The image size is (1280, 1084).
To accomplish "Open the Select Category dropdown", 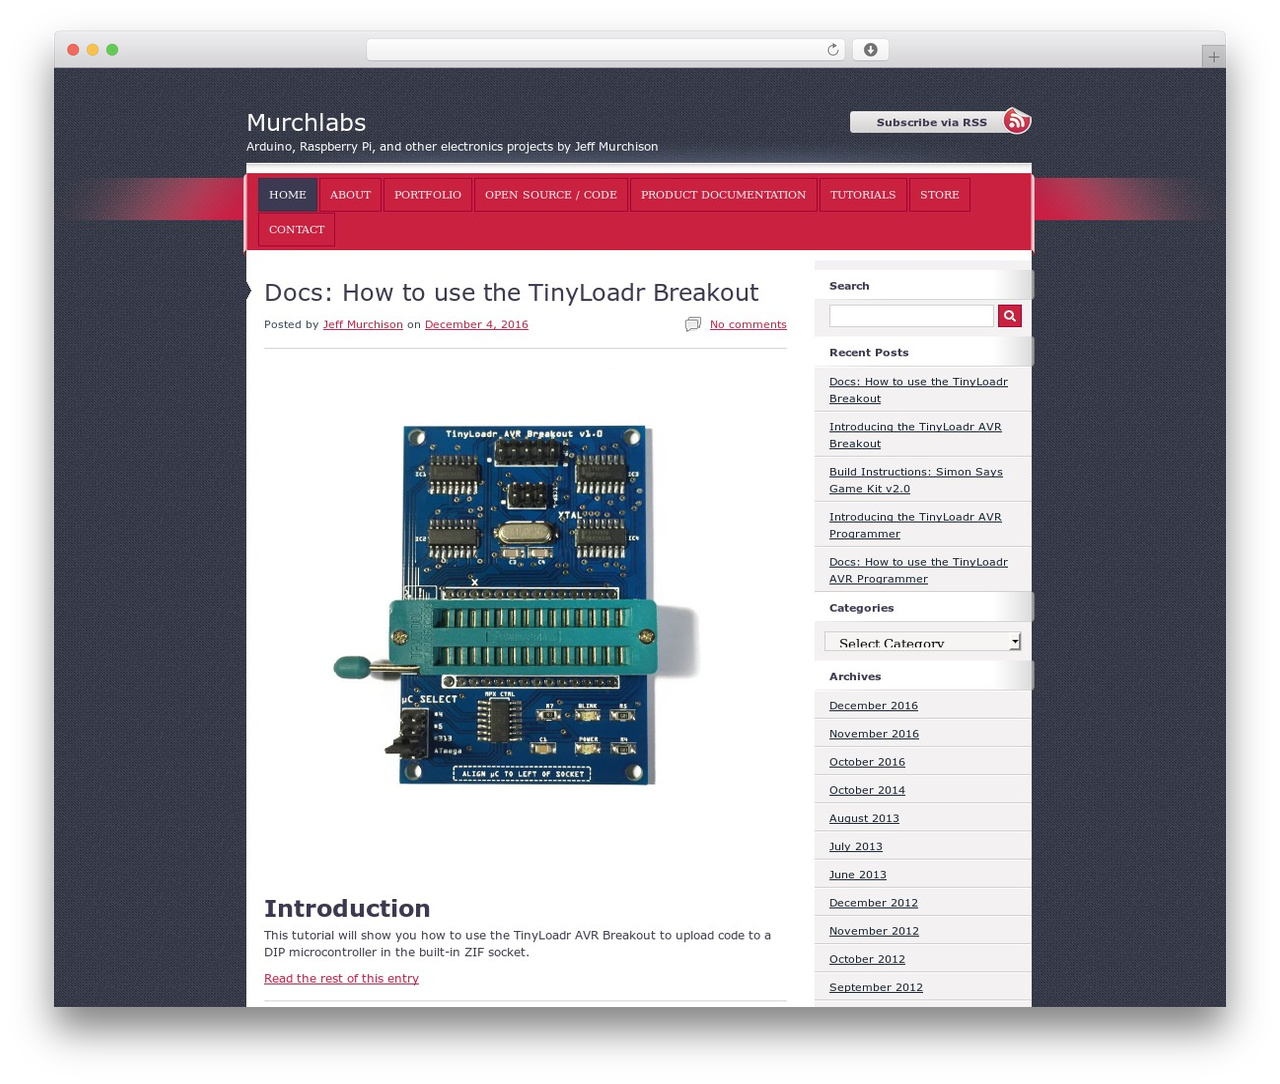I will point(923,642).
